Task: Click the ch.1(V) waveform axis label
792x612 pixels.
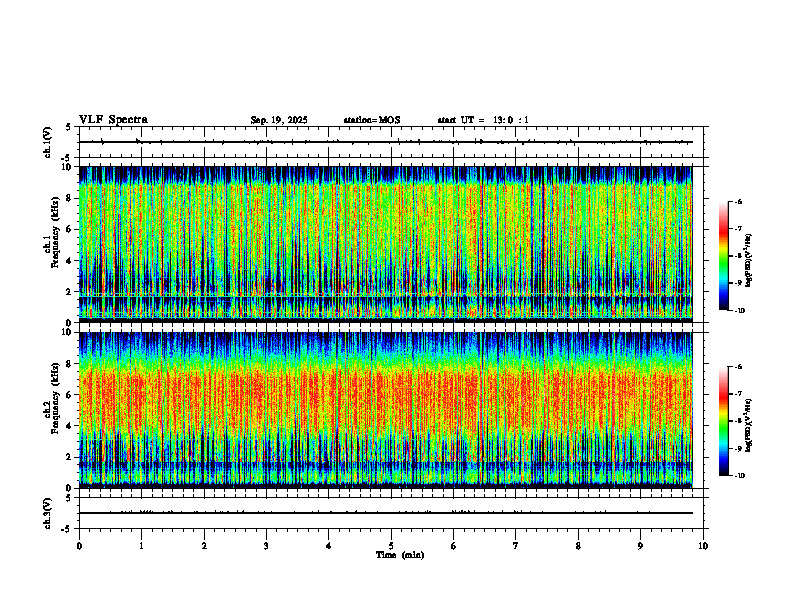Action: tap(47, 142)
